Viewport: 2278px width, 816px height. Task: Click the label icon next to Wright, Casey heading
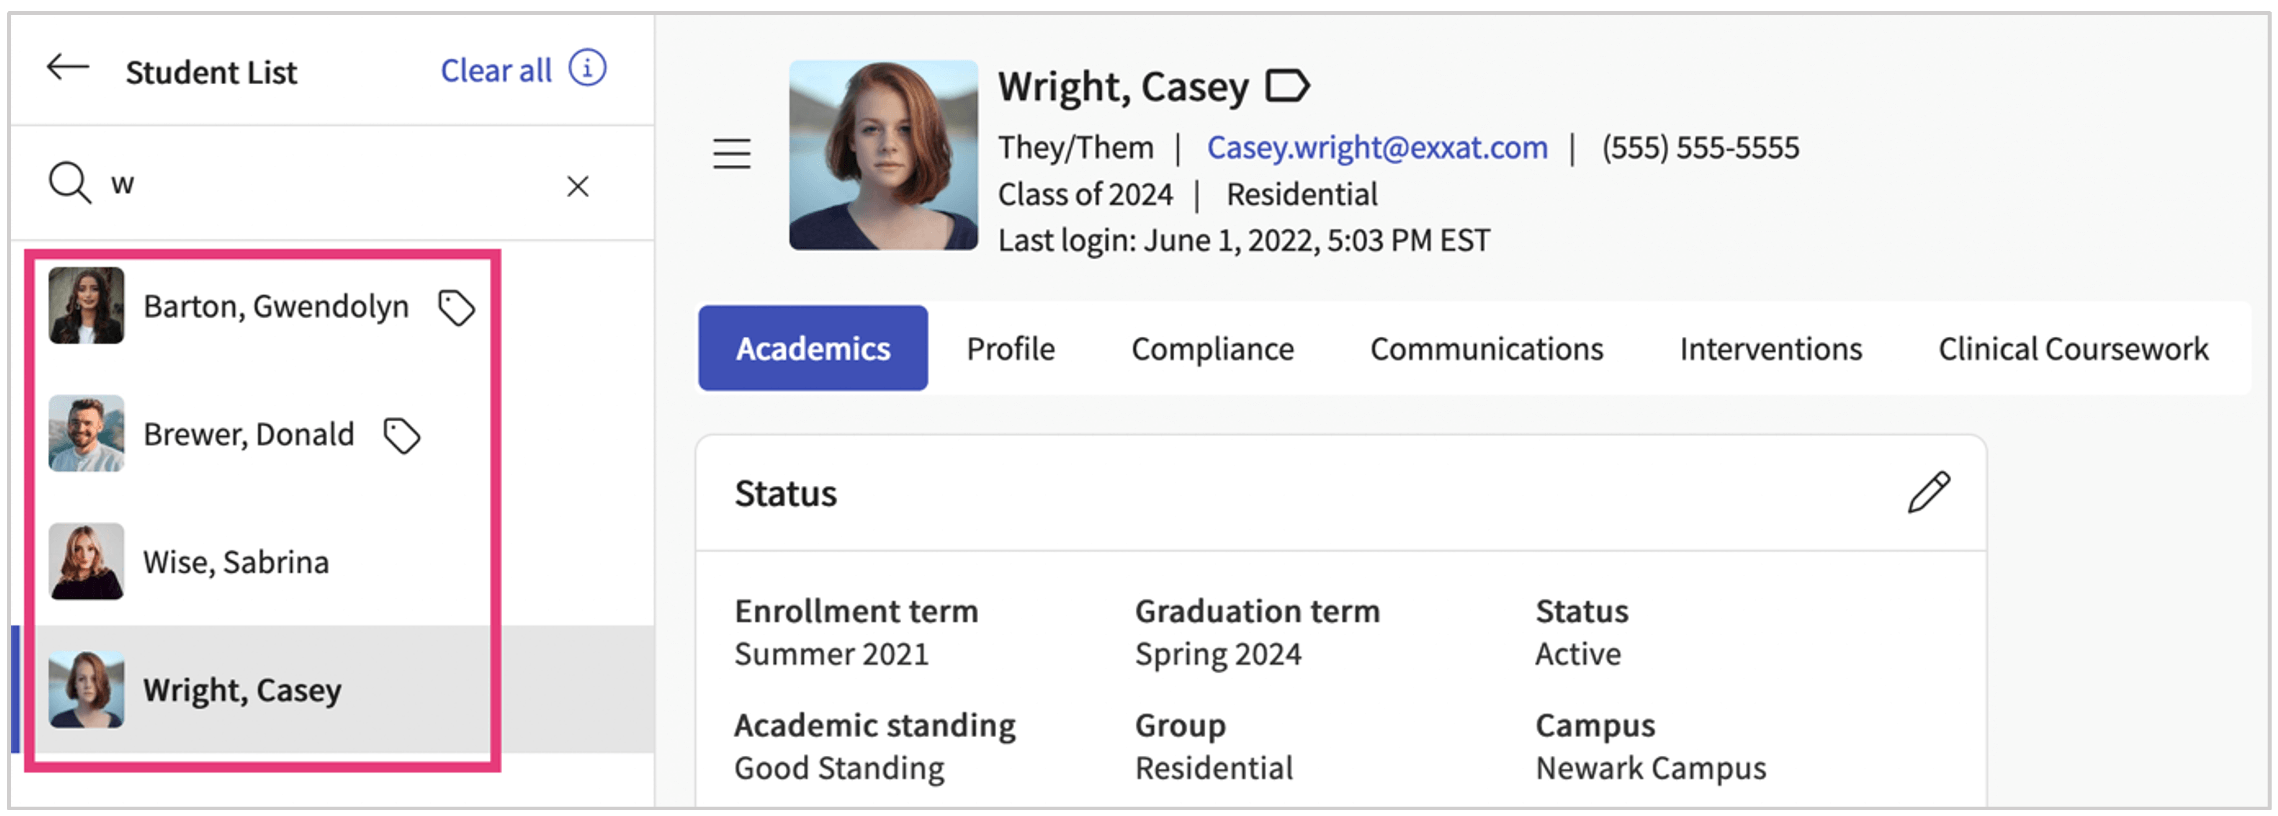click(x=1287, y=87)
